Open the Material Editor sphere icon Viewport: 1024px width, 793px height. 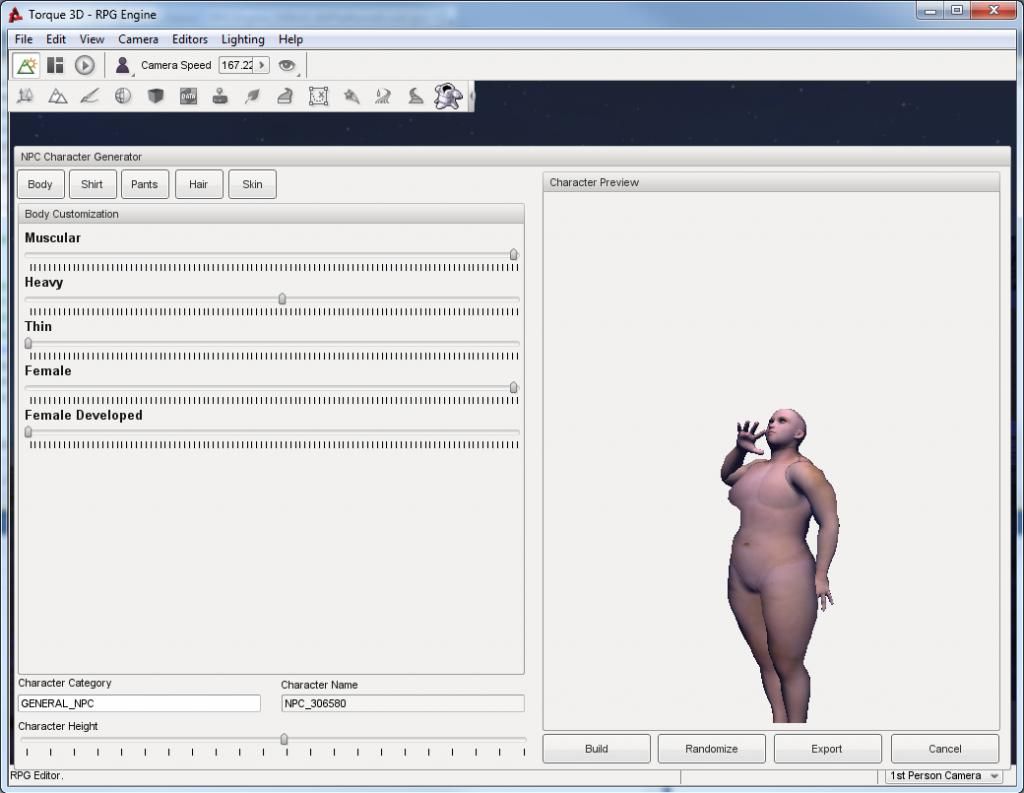(x=123, y=96)
